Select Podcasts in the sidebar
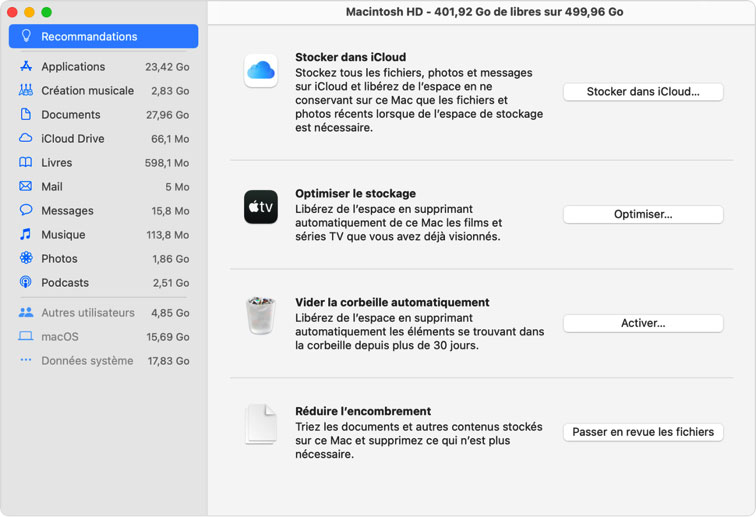756x517 pixels. (103, 283)
